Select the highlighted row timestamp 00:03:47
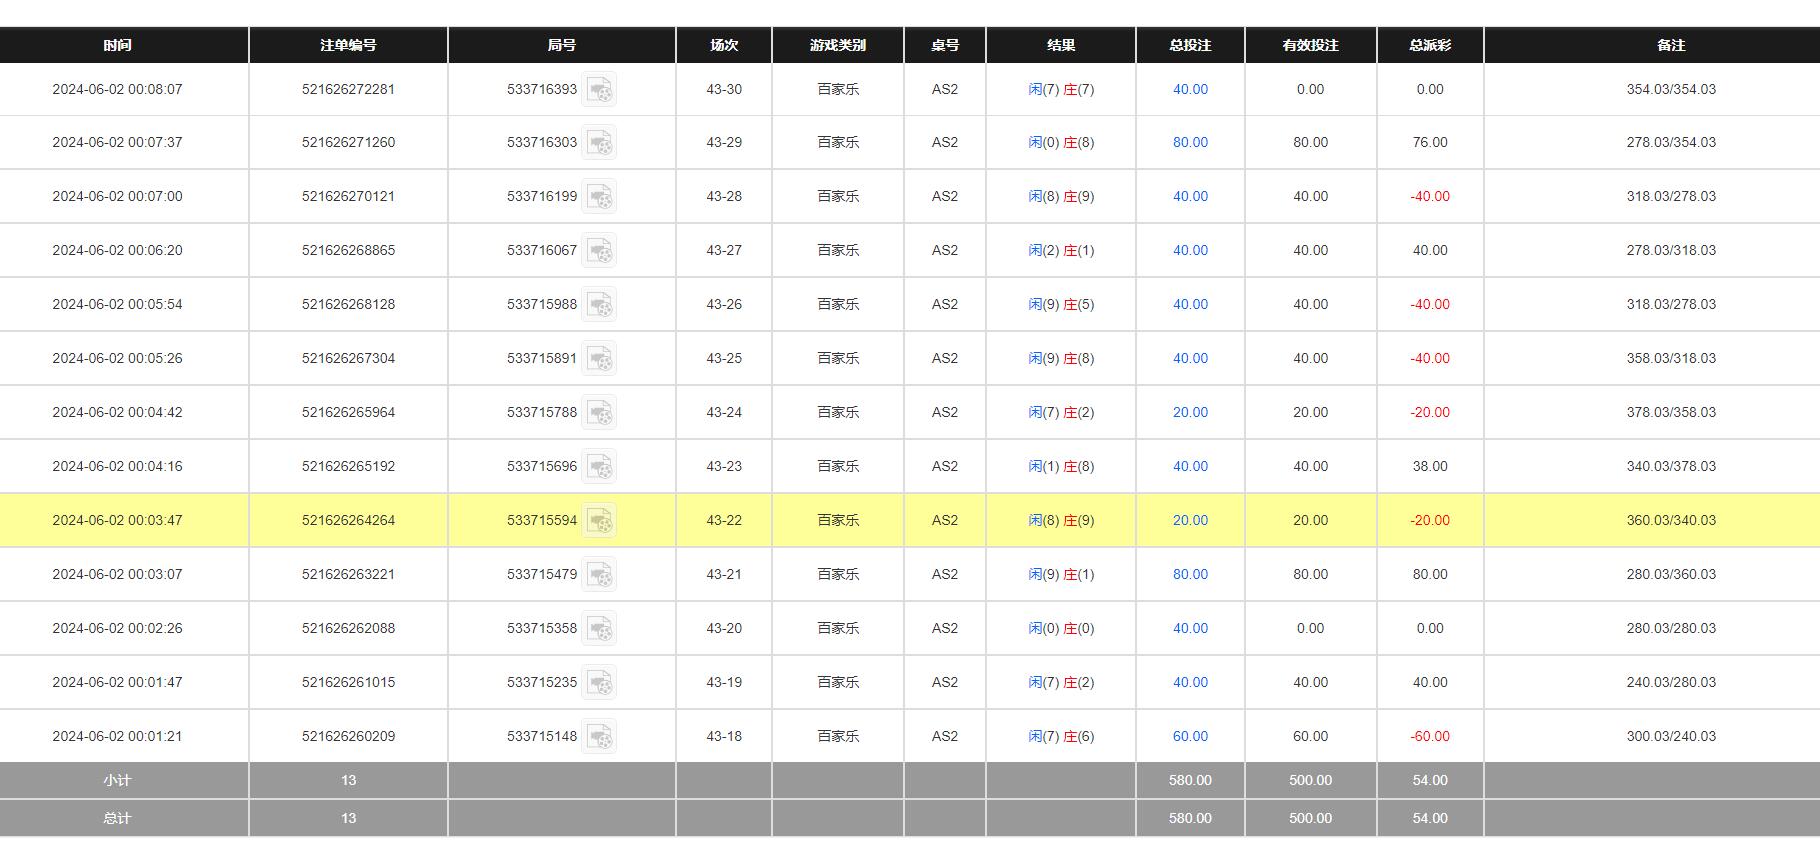1820x858 pixels. pyautogui.click(x=117, y=520)
